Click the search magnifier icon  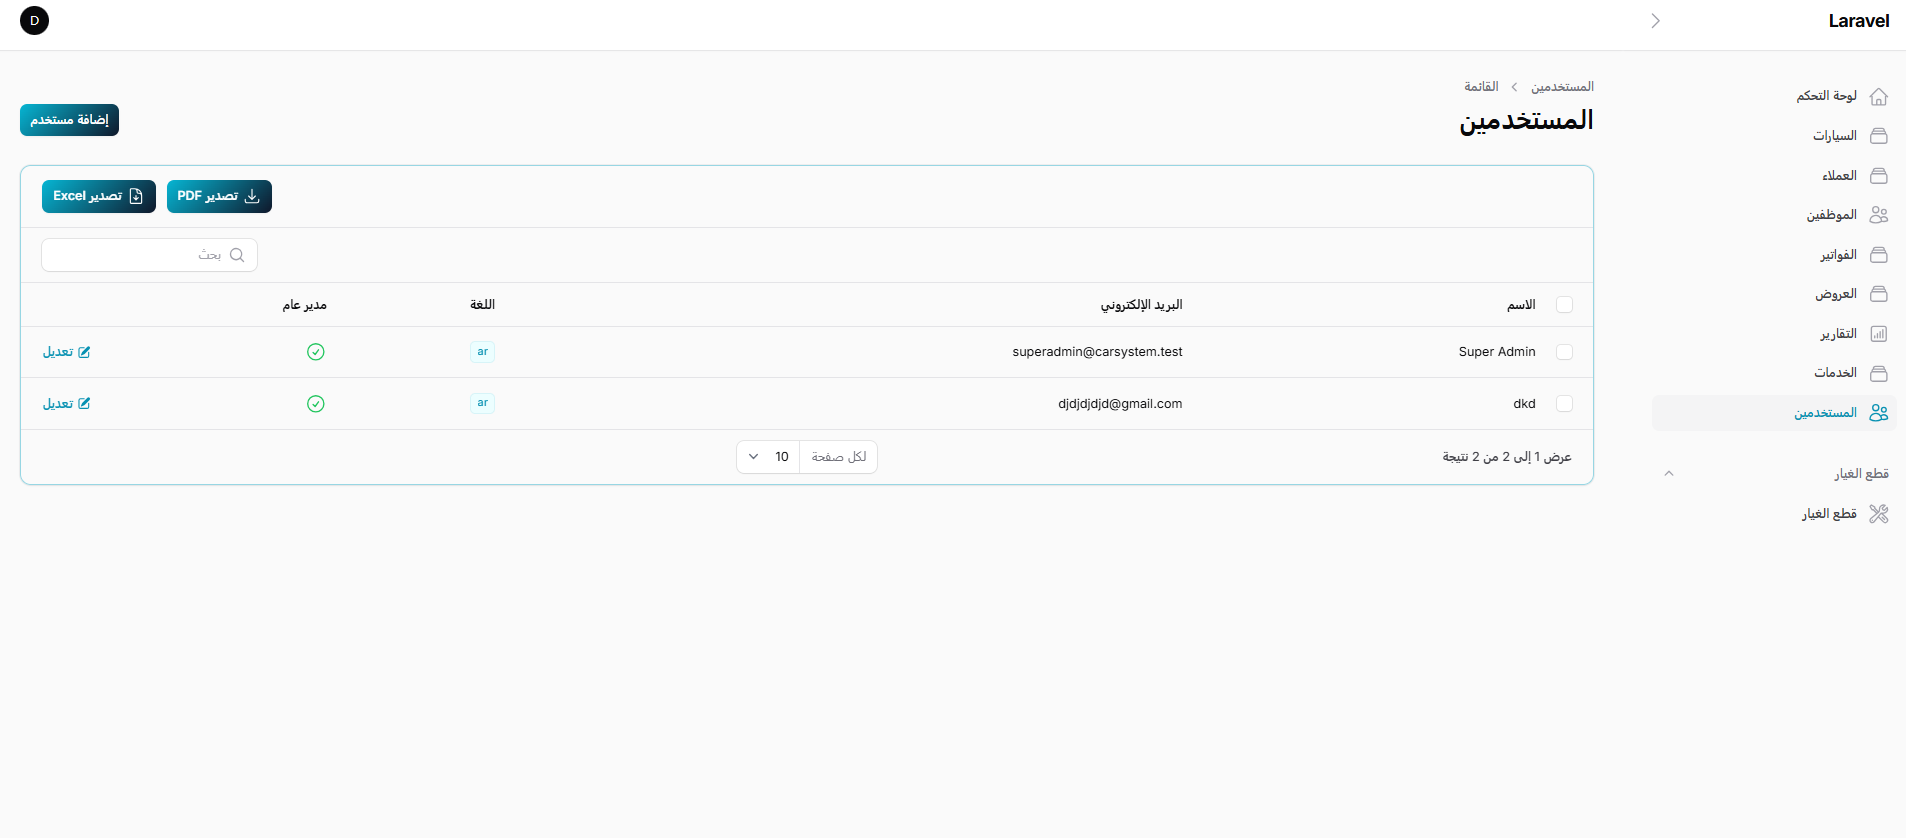point(237,255)
